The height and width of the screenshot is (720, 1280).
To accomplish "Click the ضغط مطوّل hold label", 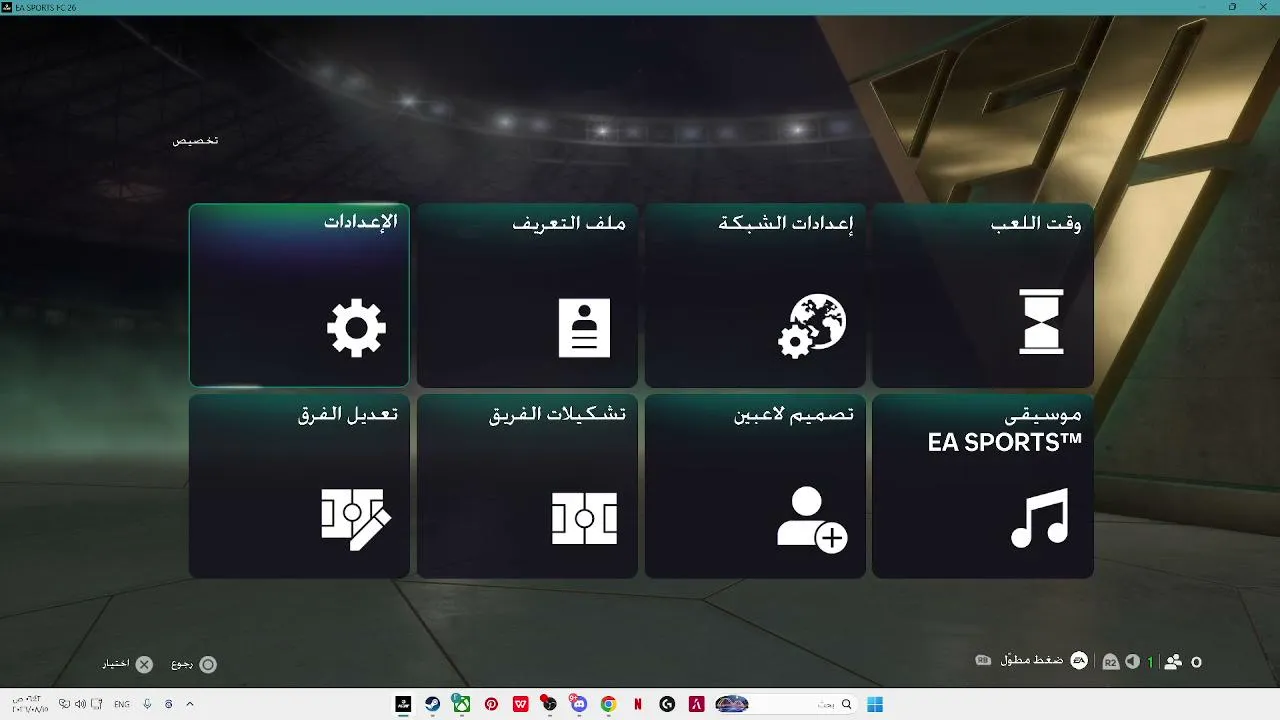I will [1031, 661].
